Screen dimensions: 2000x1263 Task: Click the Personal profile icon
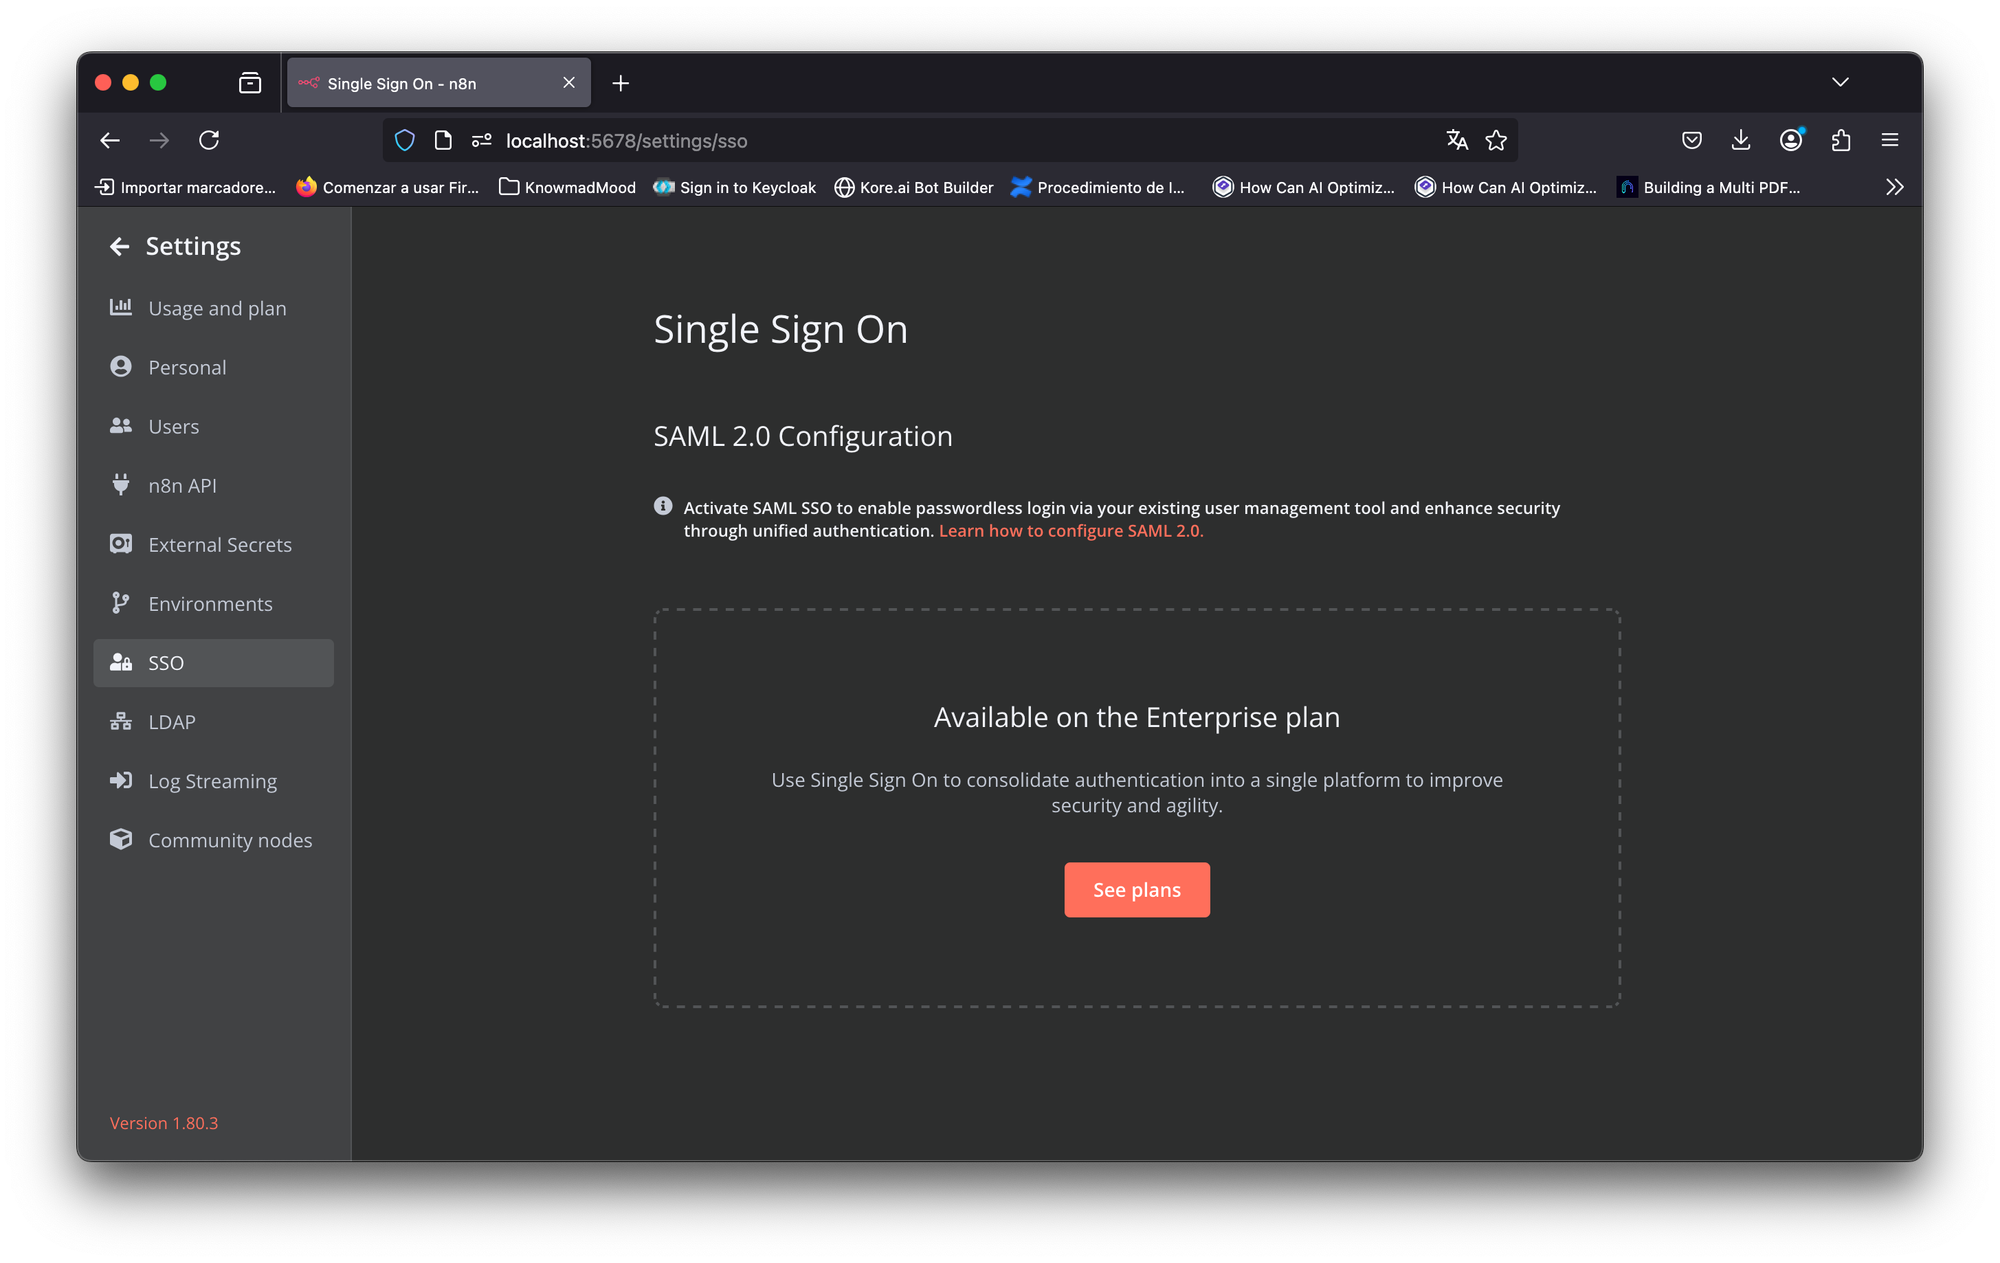click(121, 367)
